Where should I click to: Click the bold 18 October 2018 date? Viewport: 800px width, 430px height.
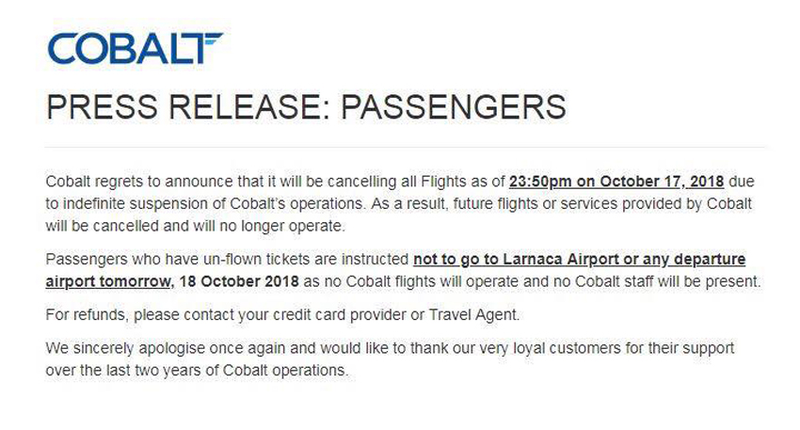pyautogui.click(x=239, y=282)
